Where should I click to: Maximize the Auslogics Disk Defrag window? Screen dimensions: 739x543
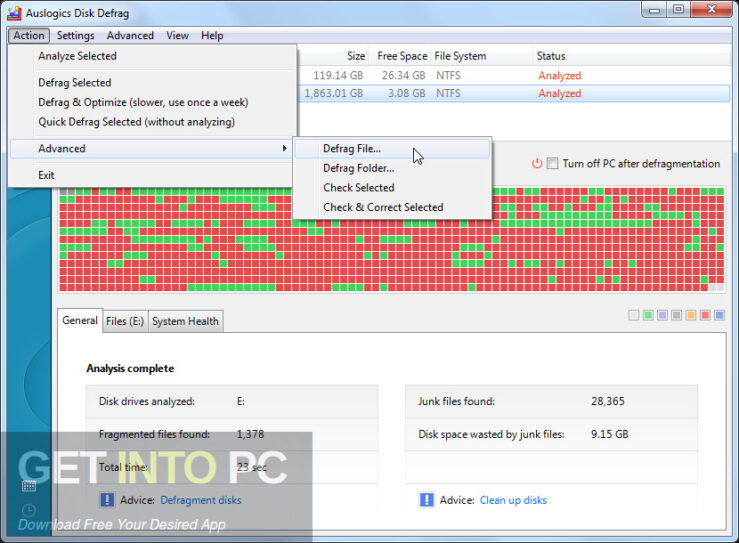coord(678,9)
